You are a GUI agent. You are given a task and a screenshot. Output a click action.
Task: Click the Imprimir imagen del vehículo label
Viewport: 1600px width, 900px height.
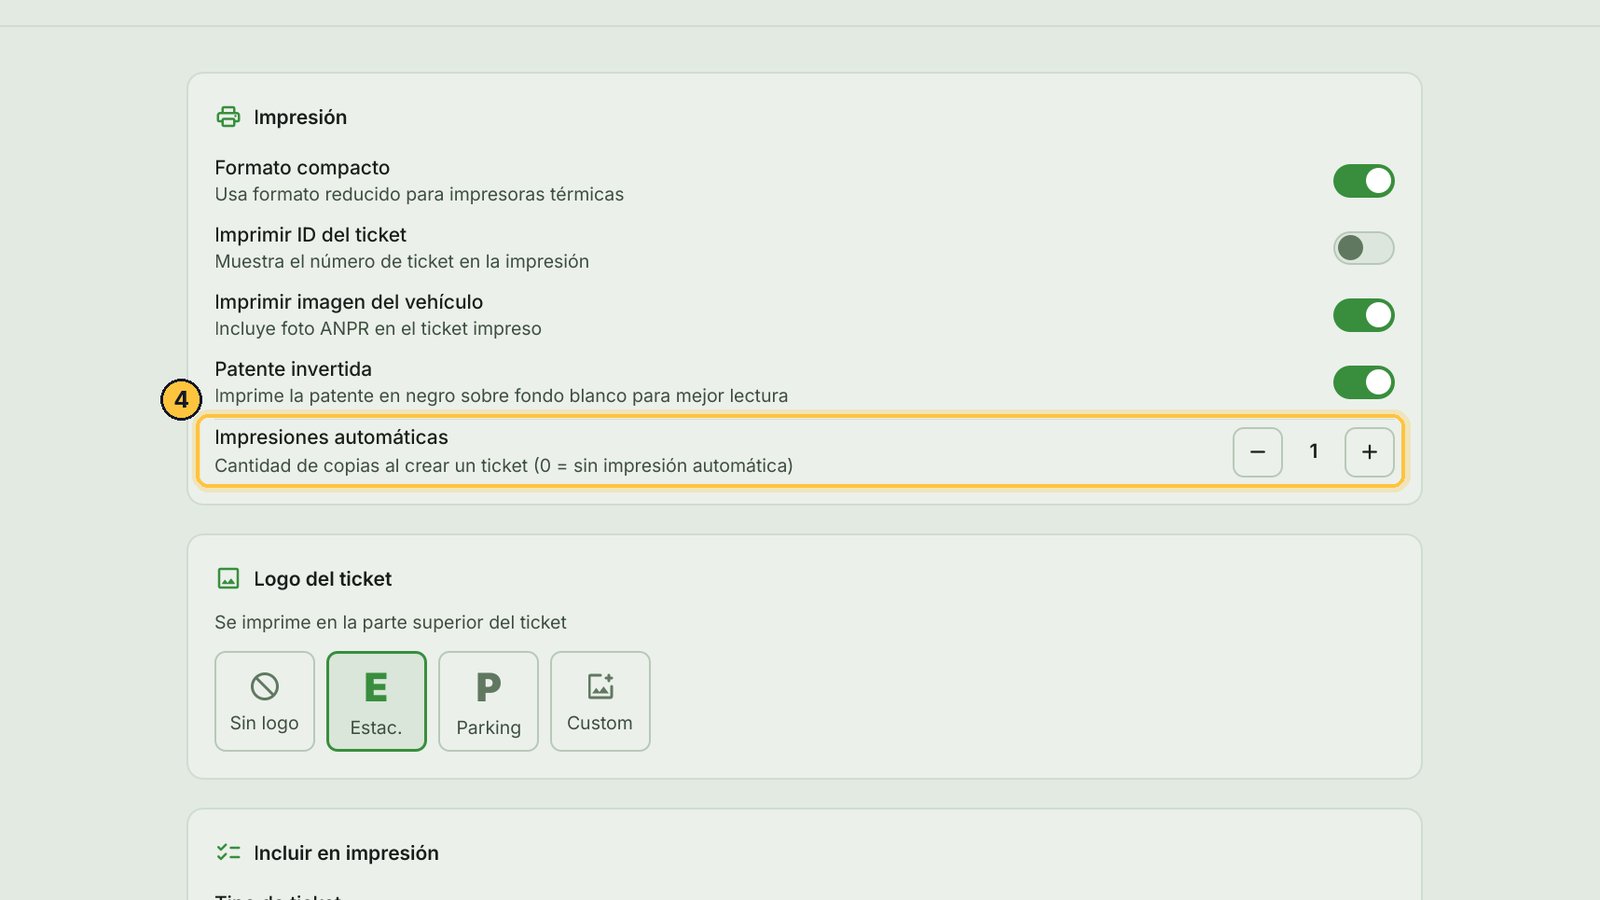349,302
